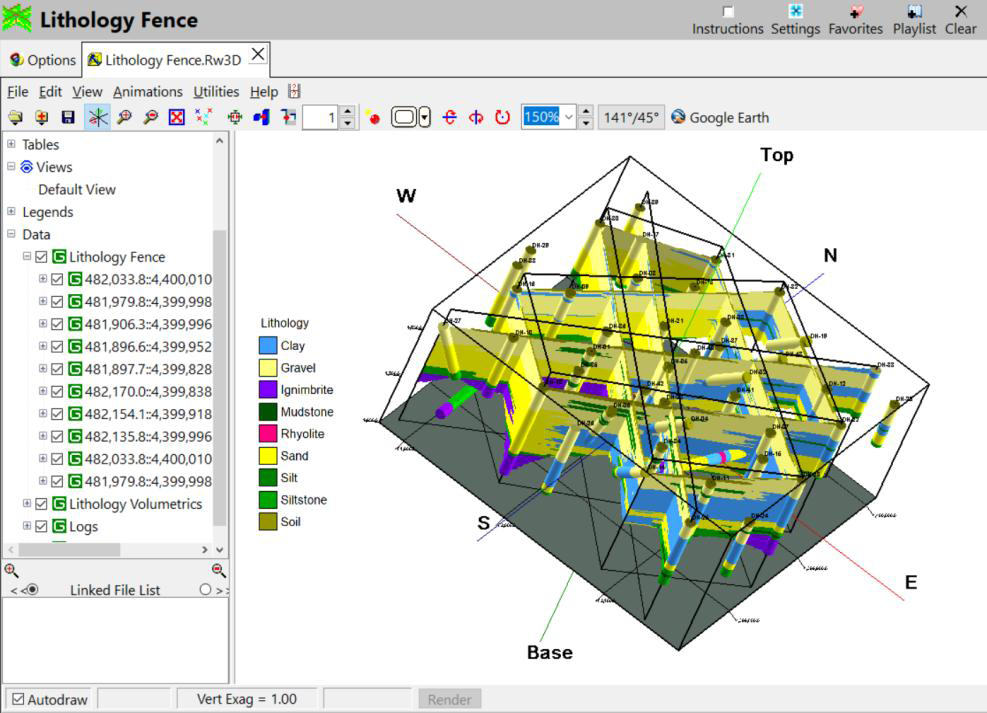Open Google Earth export

720,117
